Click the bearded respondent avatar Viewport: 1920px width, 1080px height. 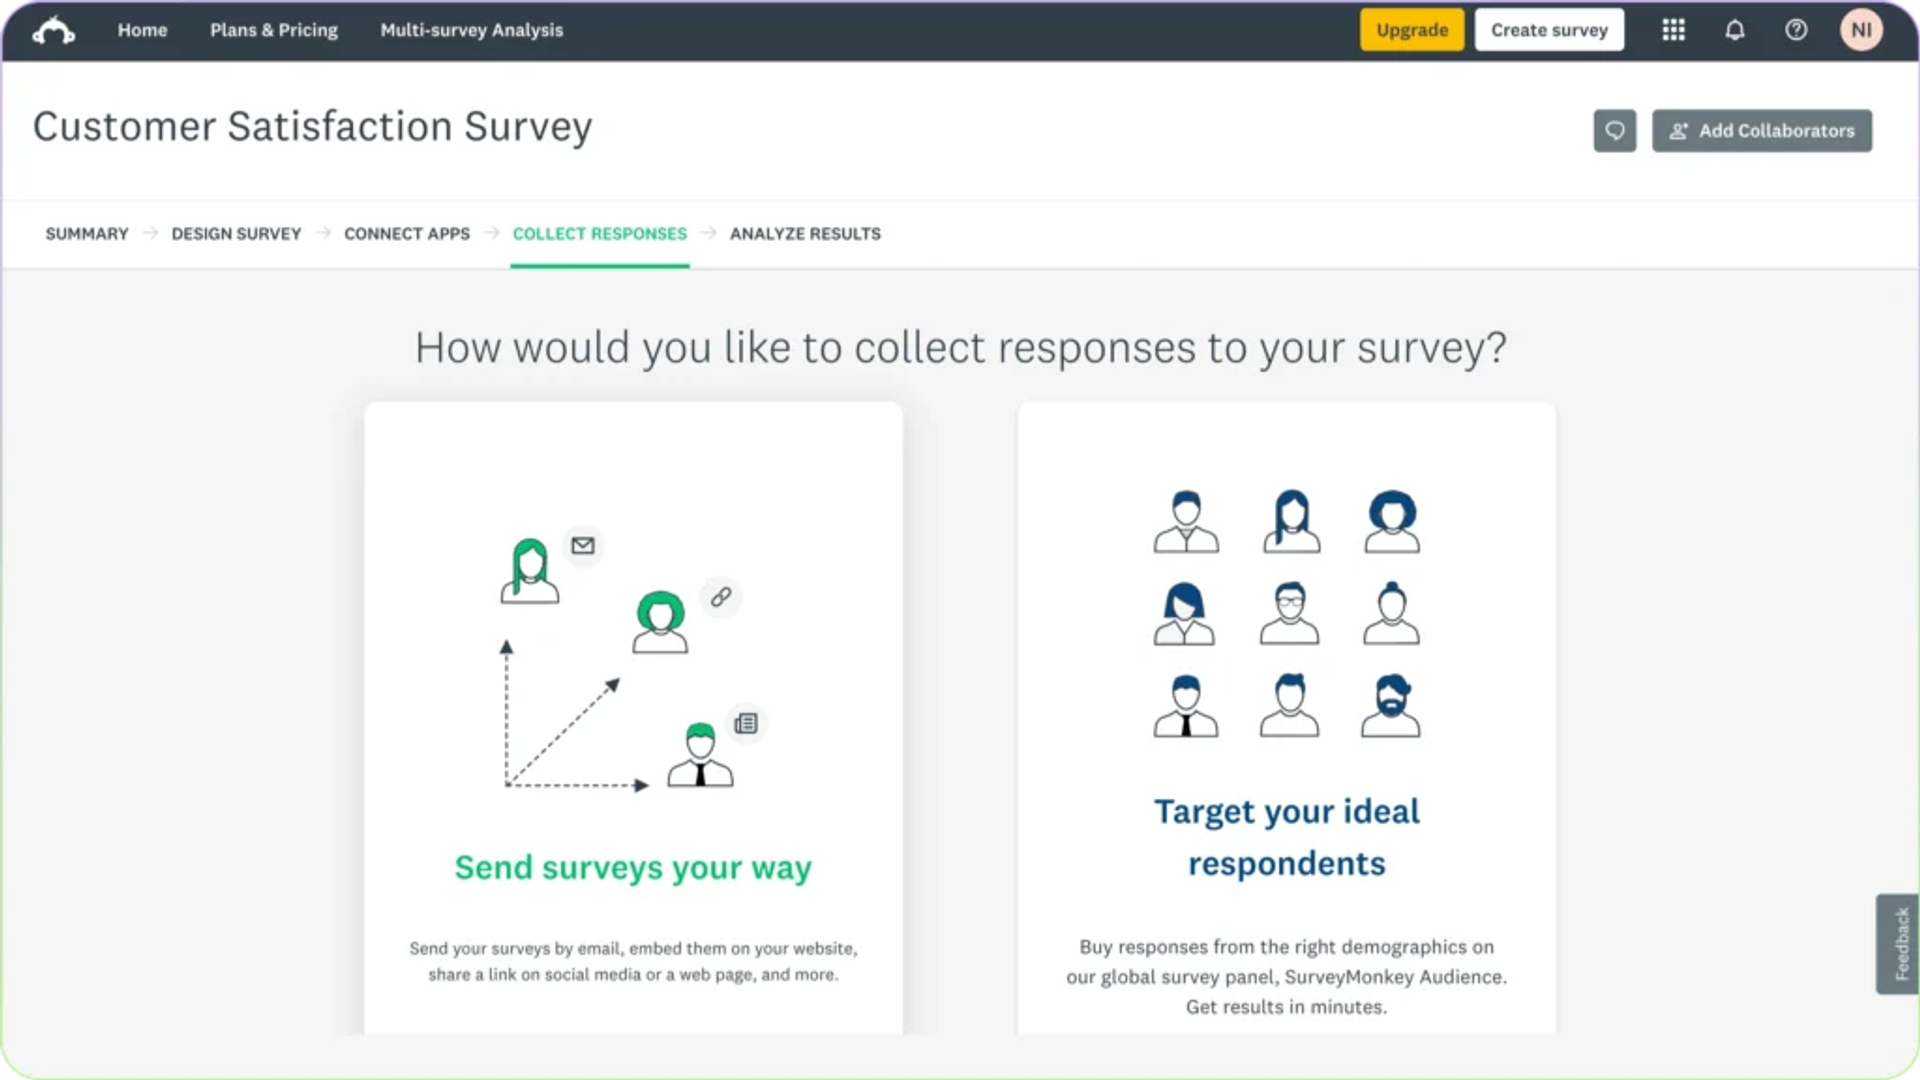[1390, 705]
